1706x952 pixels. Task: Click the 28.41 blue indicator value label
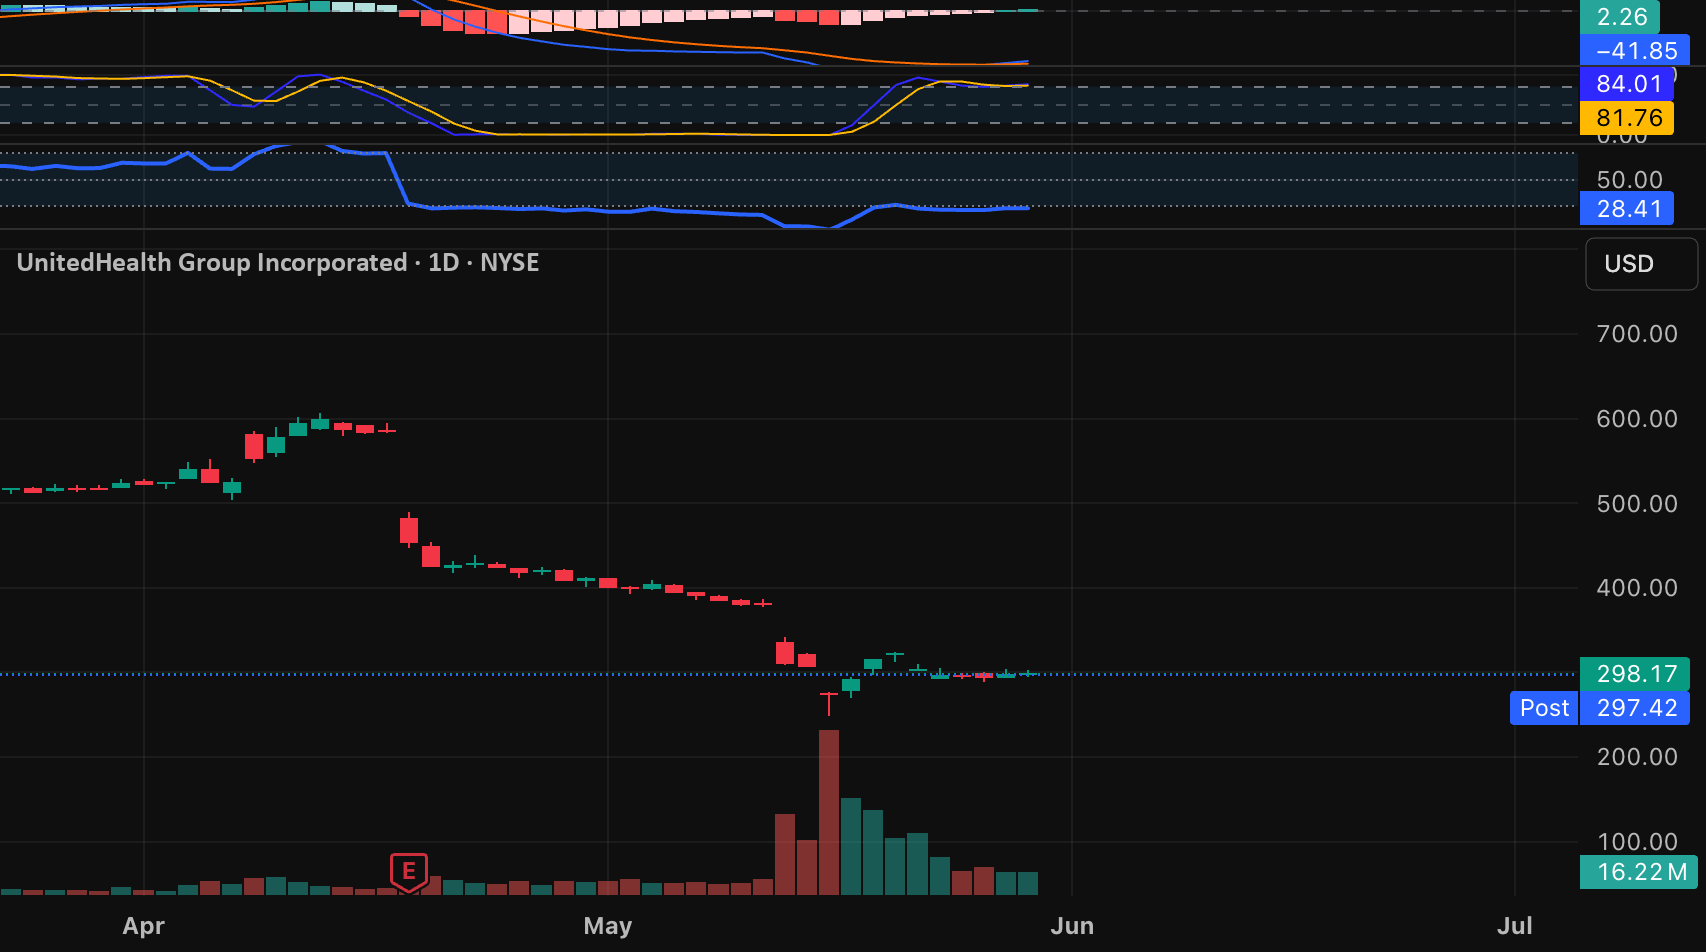[x=1627, y=209]
